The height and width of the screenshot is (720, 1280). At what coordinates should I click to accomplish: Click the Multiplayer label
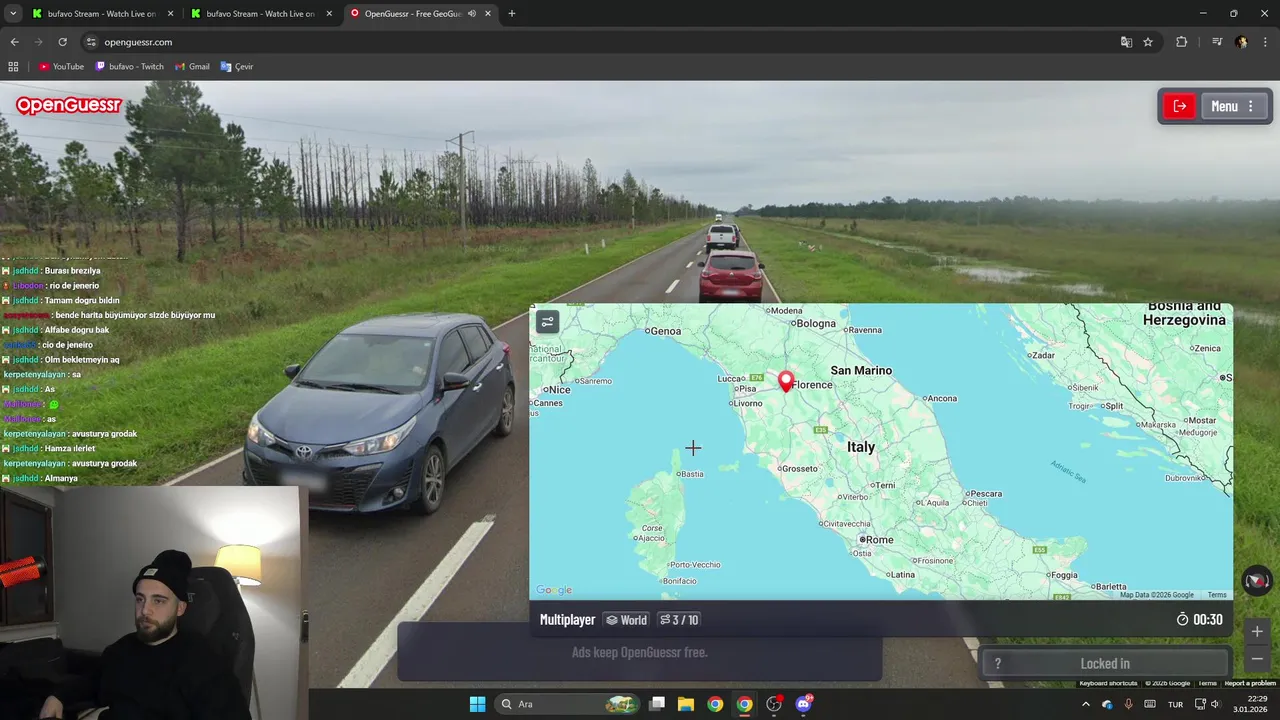pos(567,620)
